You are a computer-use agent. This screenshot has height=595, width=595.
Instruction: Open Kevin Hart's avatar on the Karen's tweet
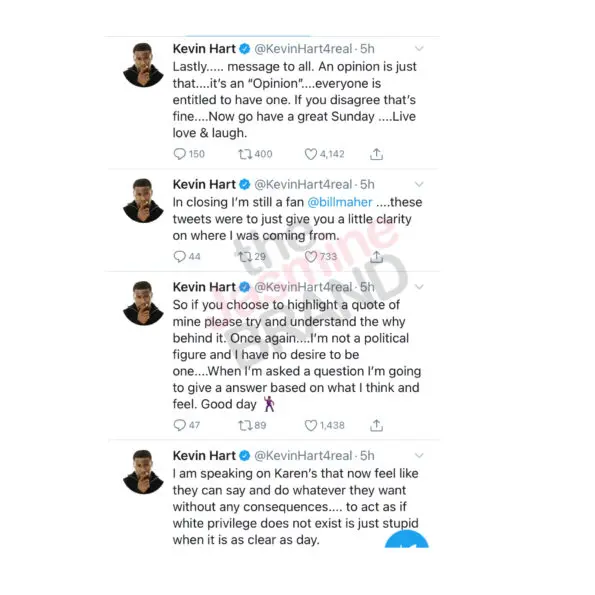click(143, 472)
